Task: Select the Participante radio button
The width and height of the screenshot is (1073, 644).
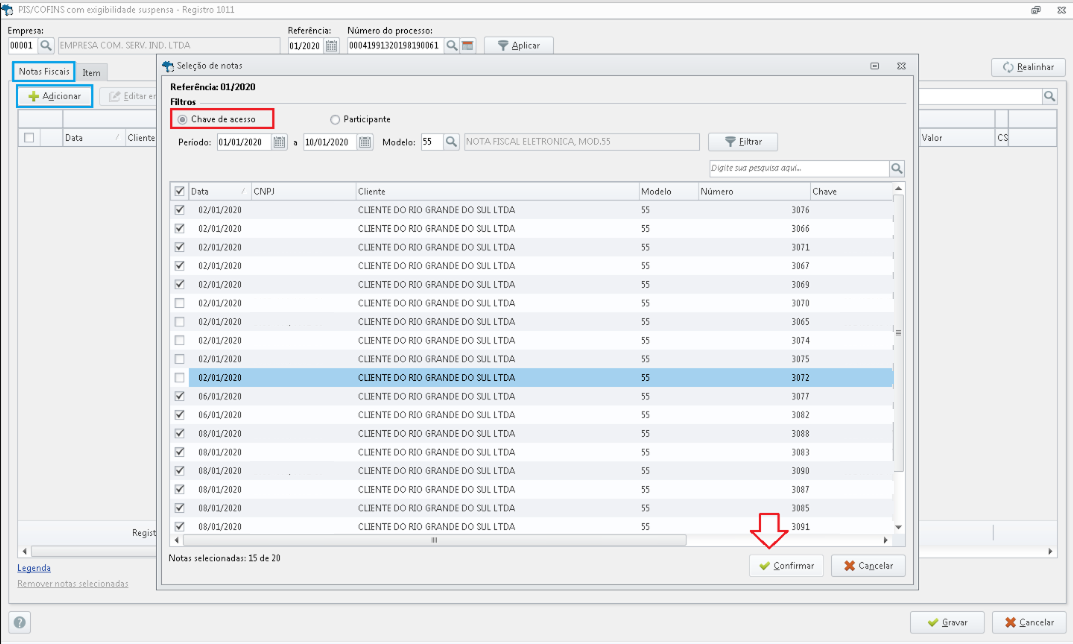Action: [x=335, y=119]
